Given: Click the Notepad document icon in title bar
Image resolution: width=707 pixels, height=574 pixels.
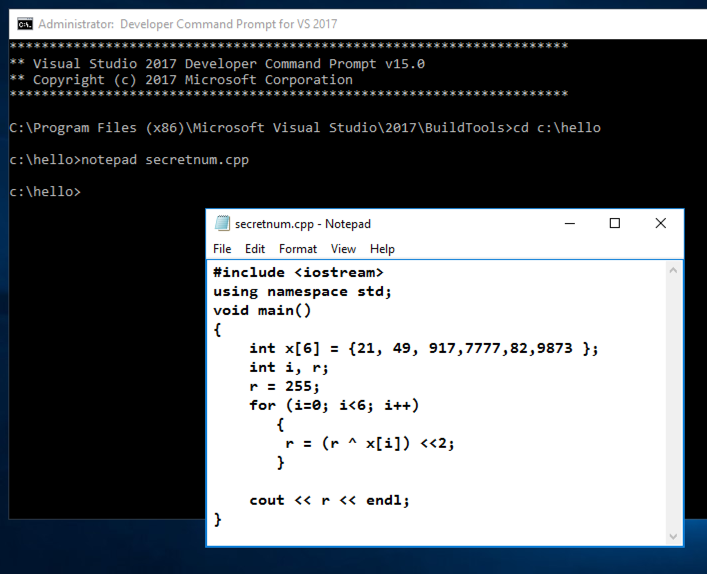Looking at the screenshot, I should [222, 223].
